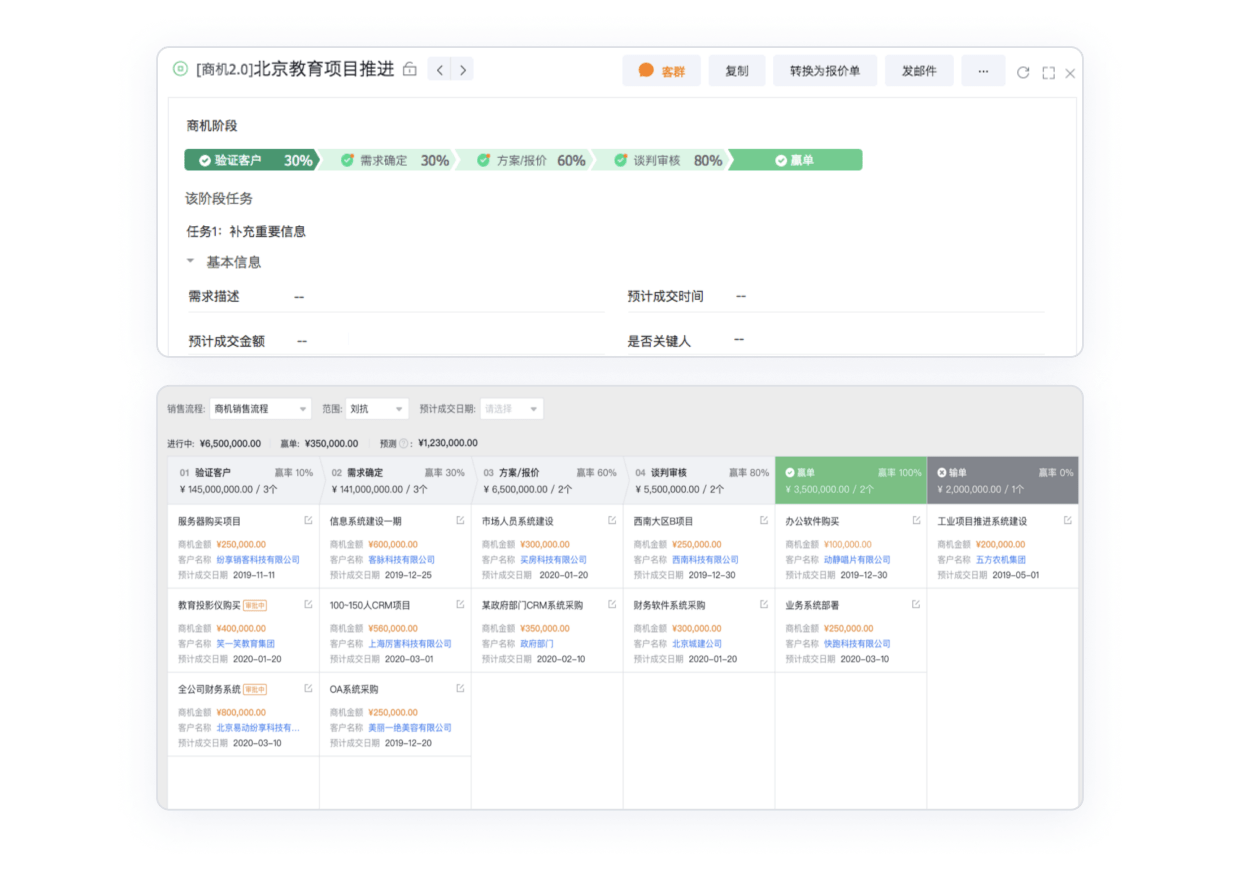The height and width of the screenshot is (880, 1240).
Task: Refresh the opportunity detail view
Action: (1023, 70)
